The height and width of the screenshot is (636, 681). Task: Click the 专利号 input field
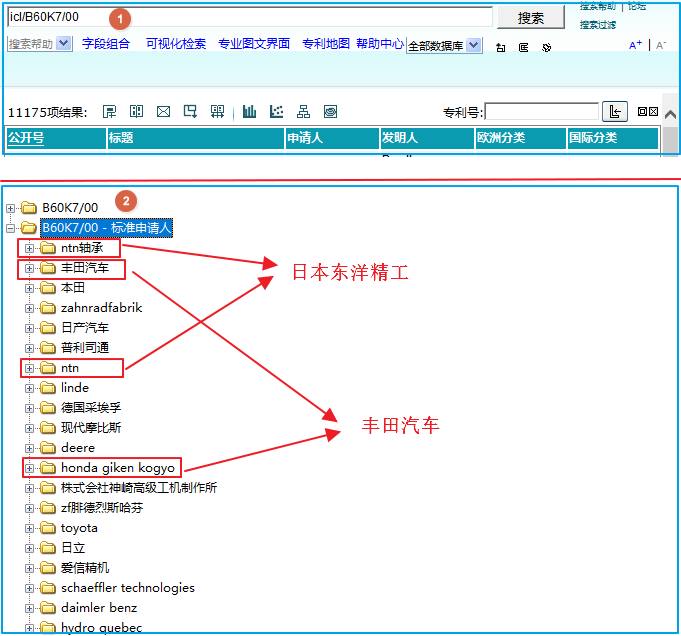[x=541, y=111]
